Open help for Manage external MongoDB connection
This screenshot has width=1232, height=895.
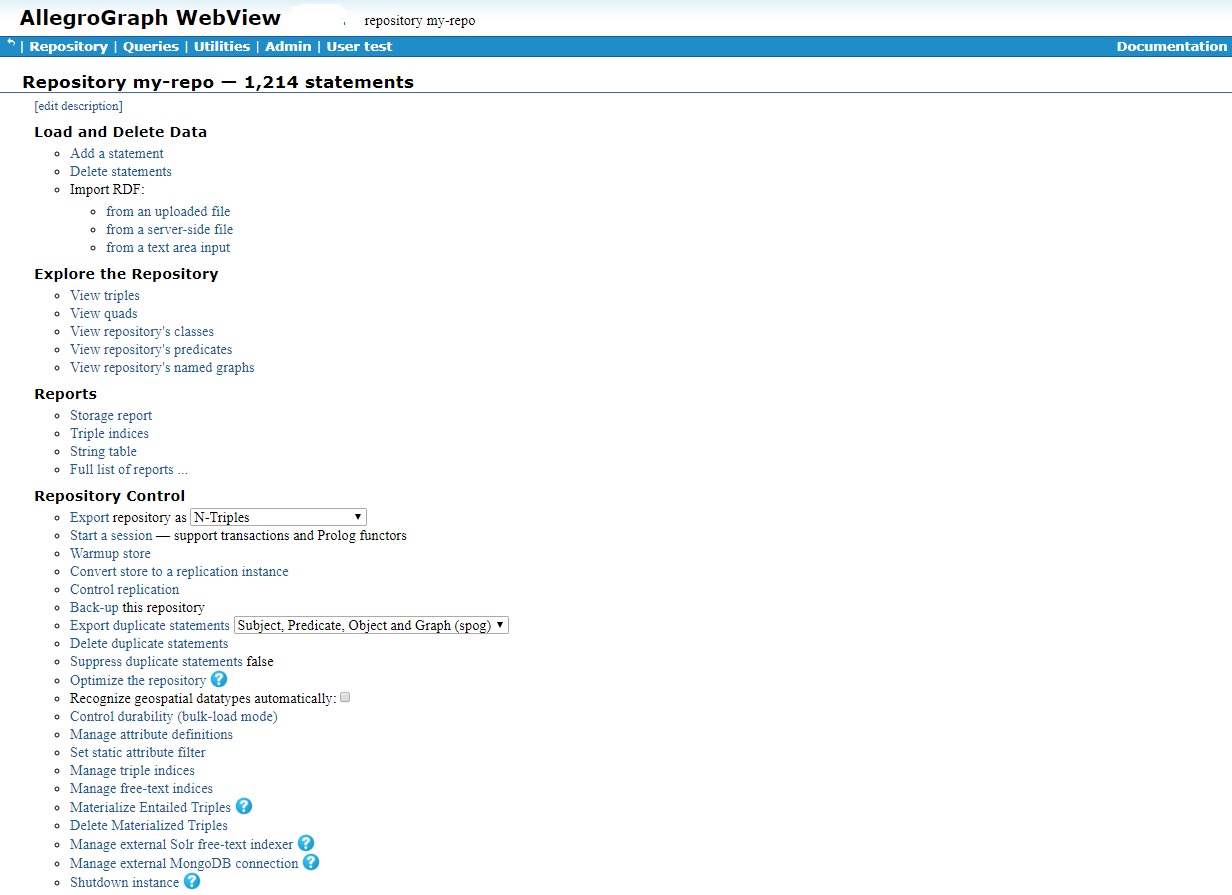coord(311,863)
